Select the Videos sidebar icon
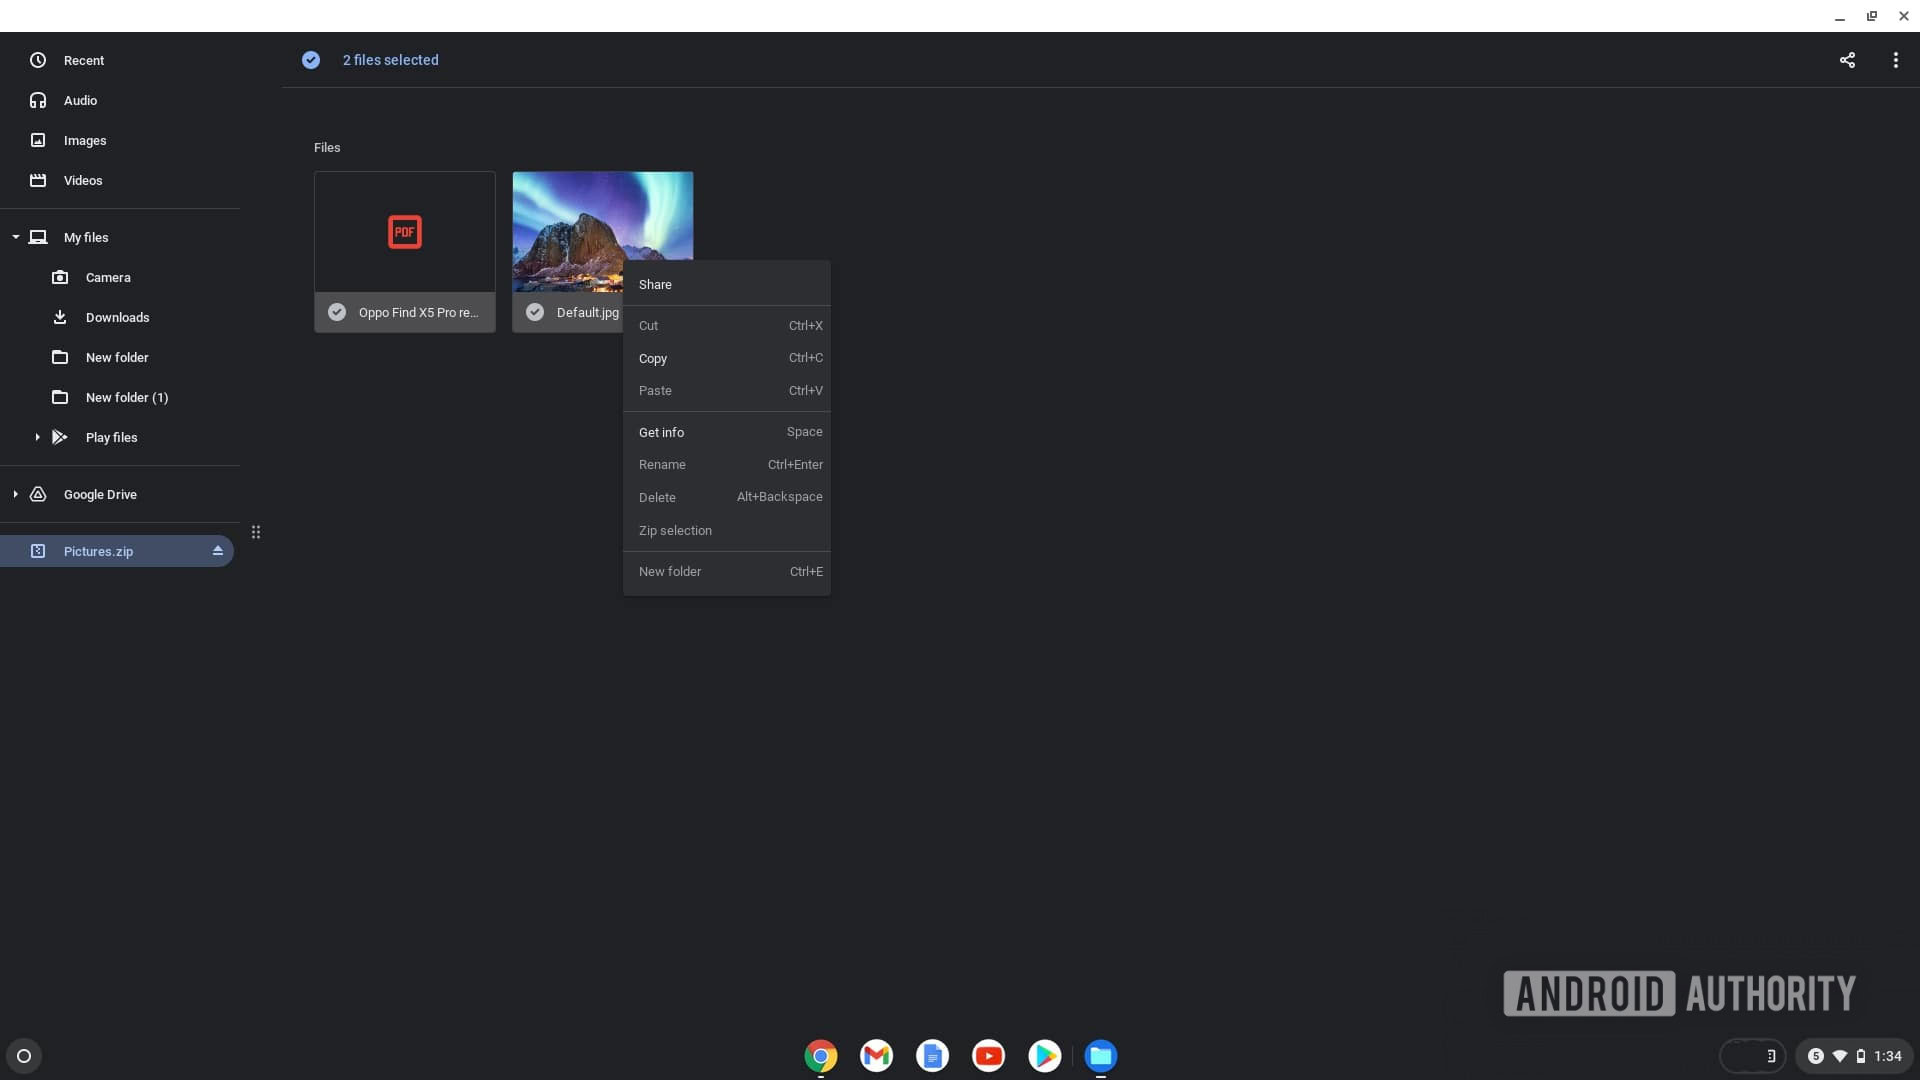This screenshot has width=1920, height=1080. pos(37,181)
